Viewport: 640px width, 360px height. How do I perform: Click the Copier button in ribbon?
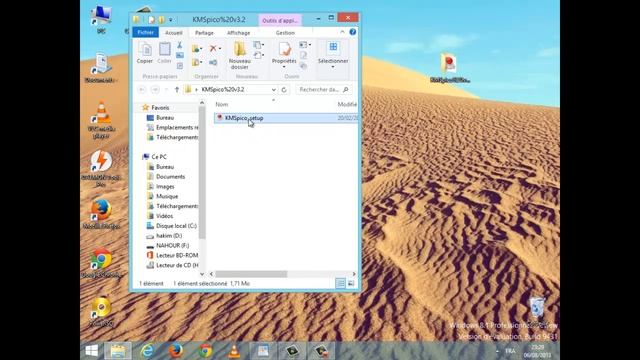(144, 53)
